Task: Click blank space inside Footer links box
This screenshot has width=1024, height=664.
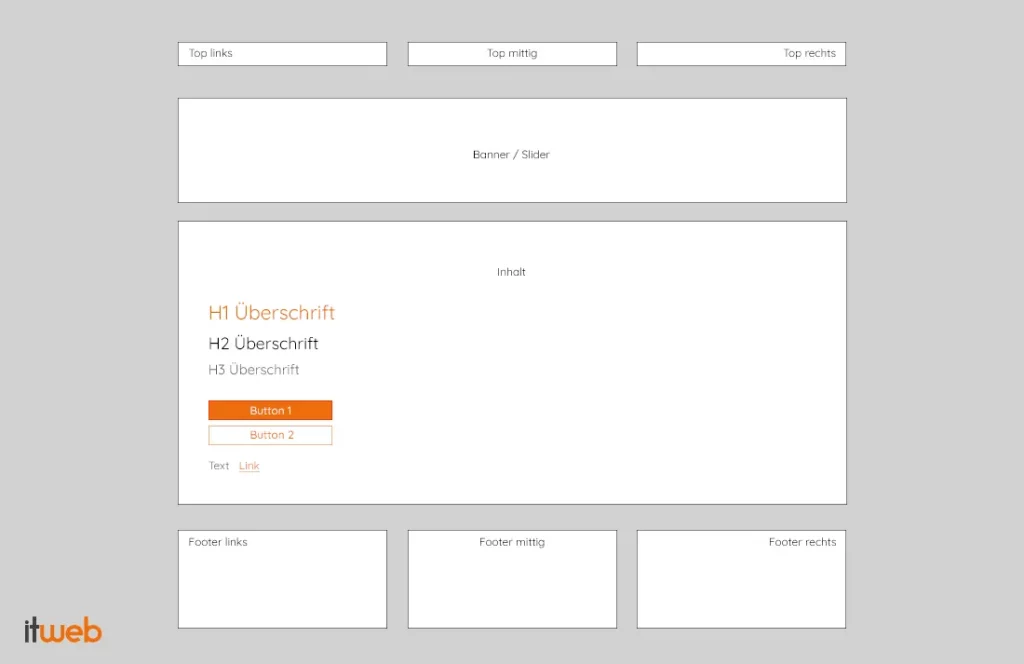Action: click(282, 592)
